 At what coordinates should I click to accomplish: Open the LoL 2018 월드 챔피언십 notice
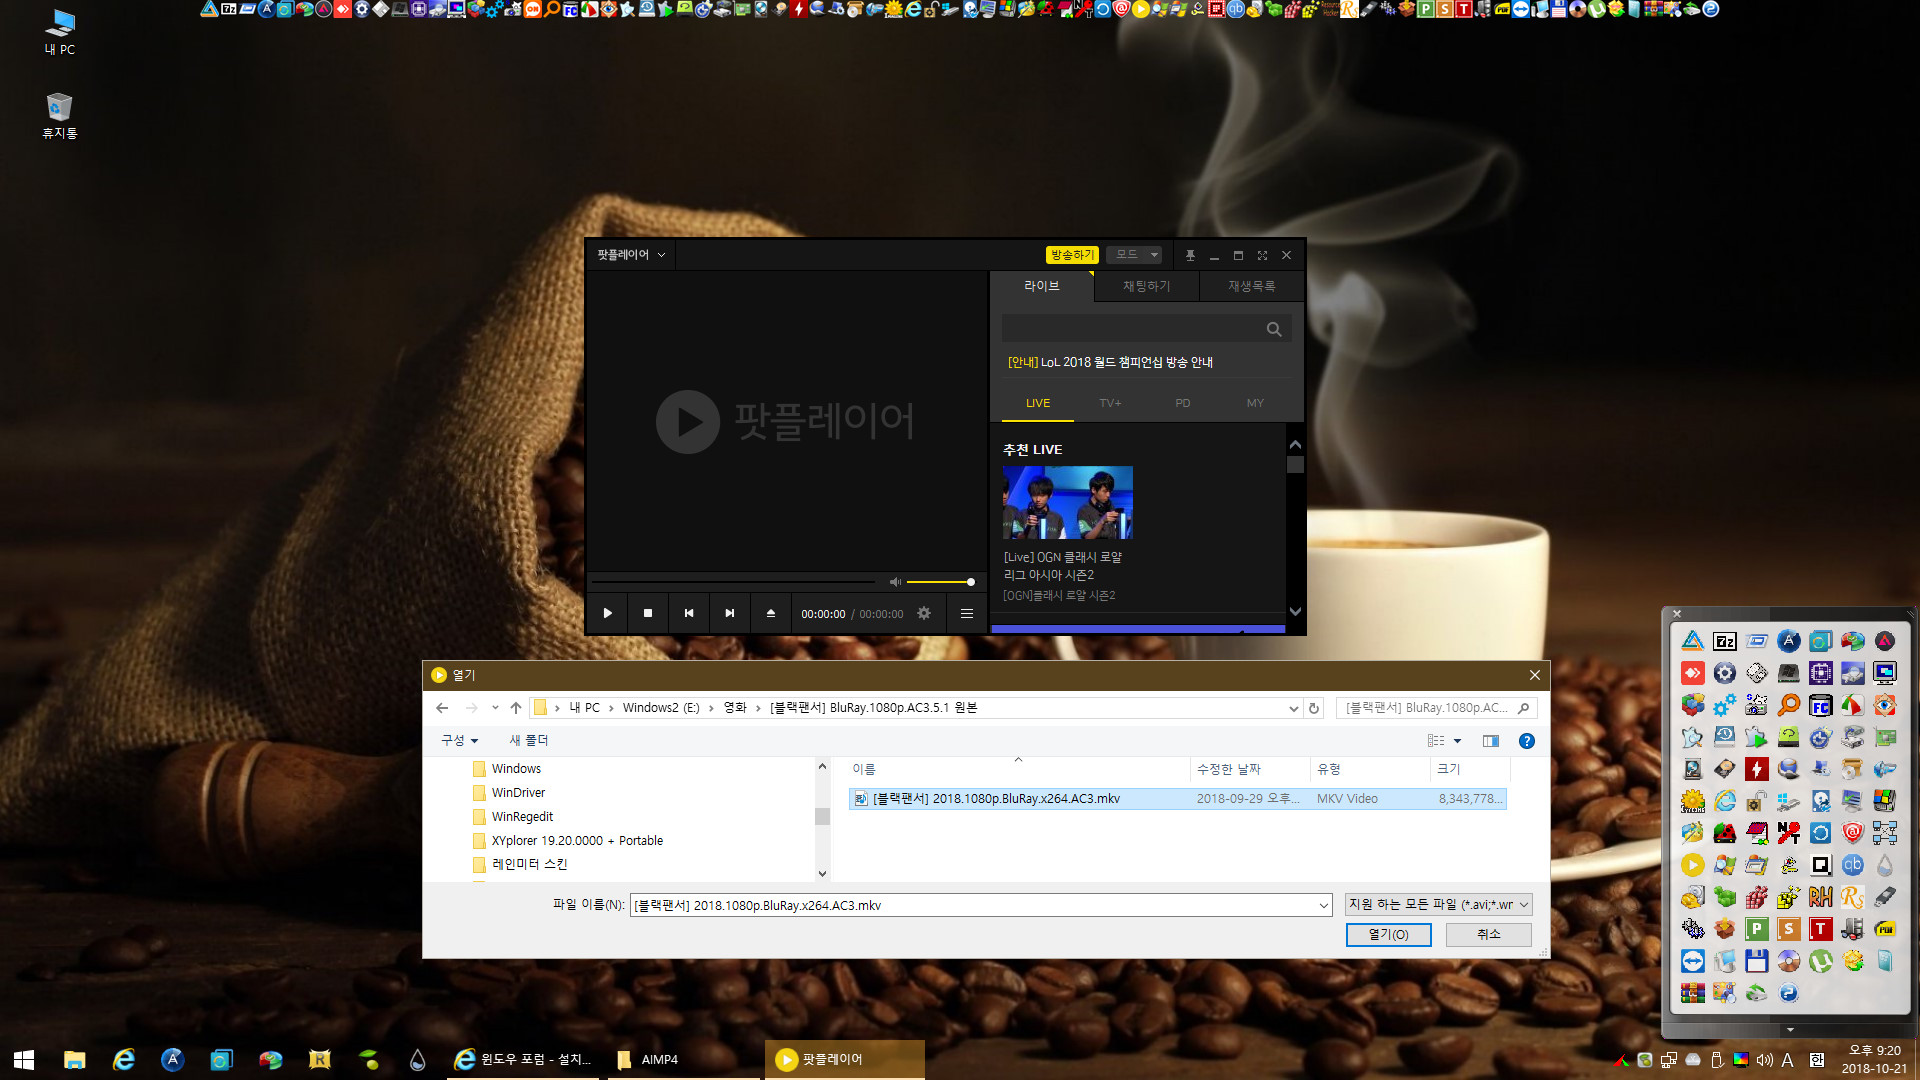pos(1110,362)
